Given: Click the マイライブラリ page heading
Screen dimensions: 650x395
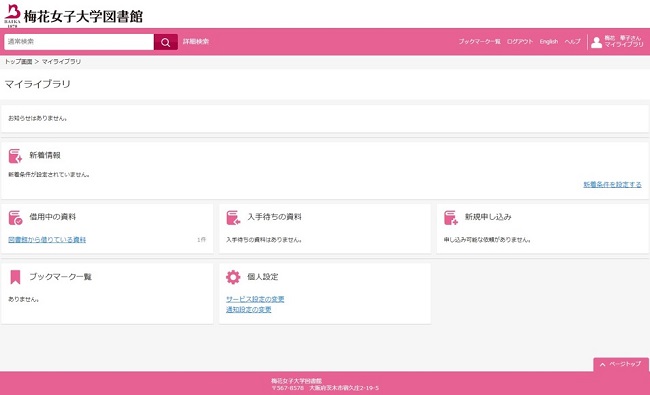Looking at the screenshot, I should tap(37, 84).
